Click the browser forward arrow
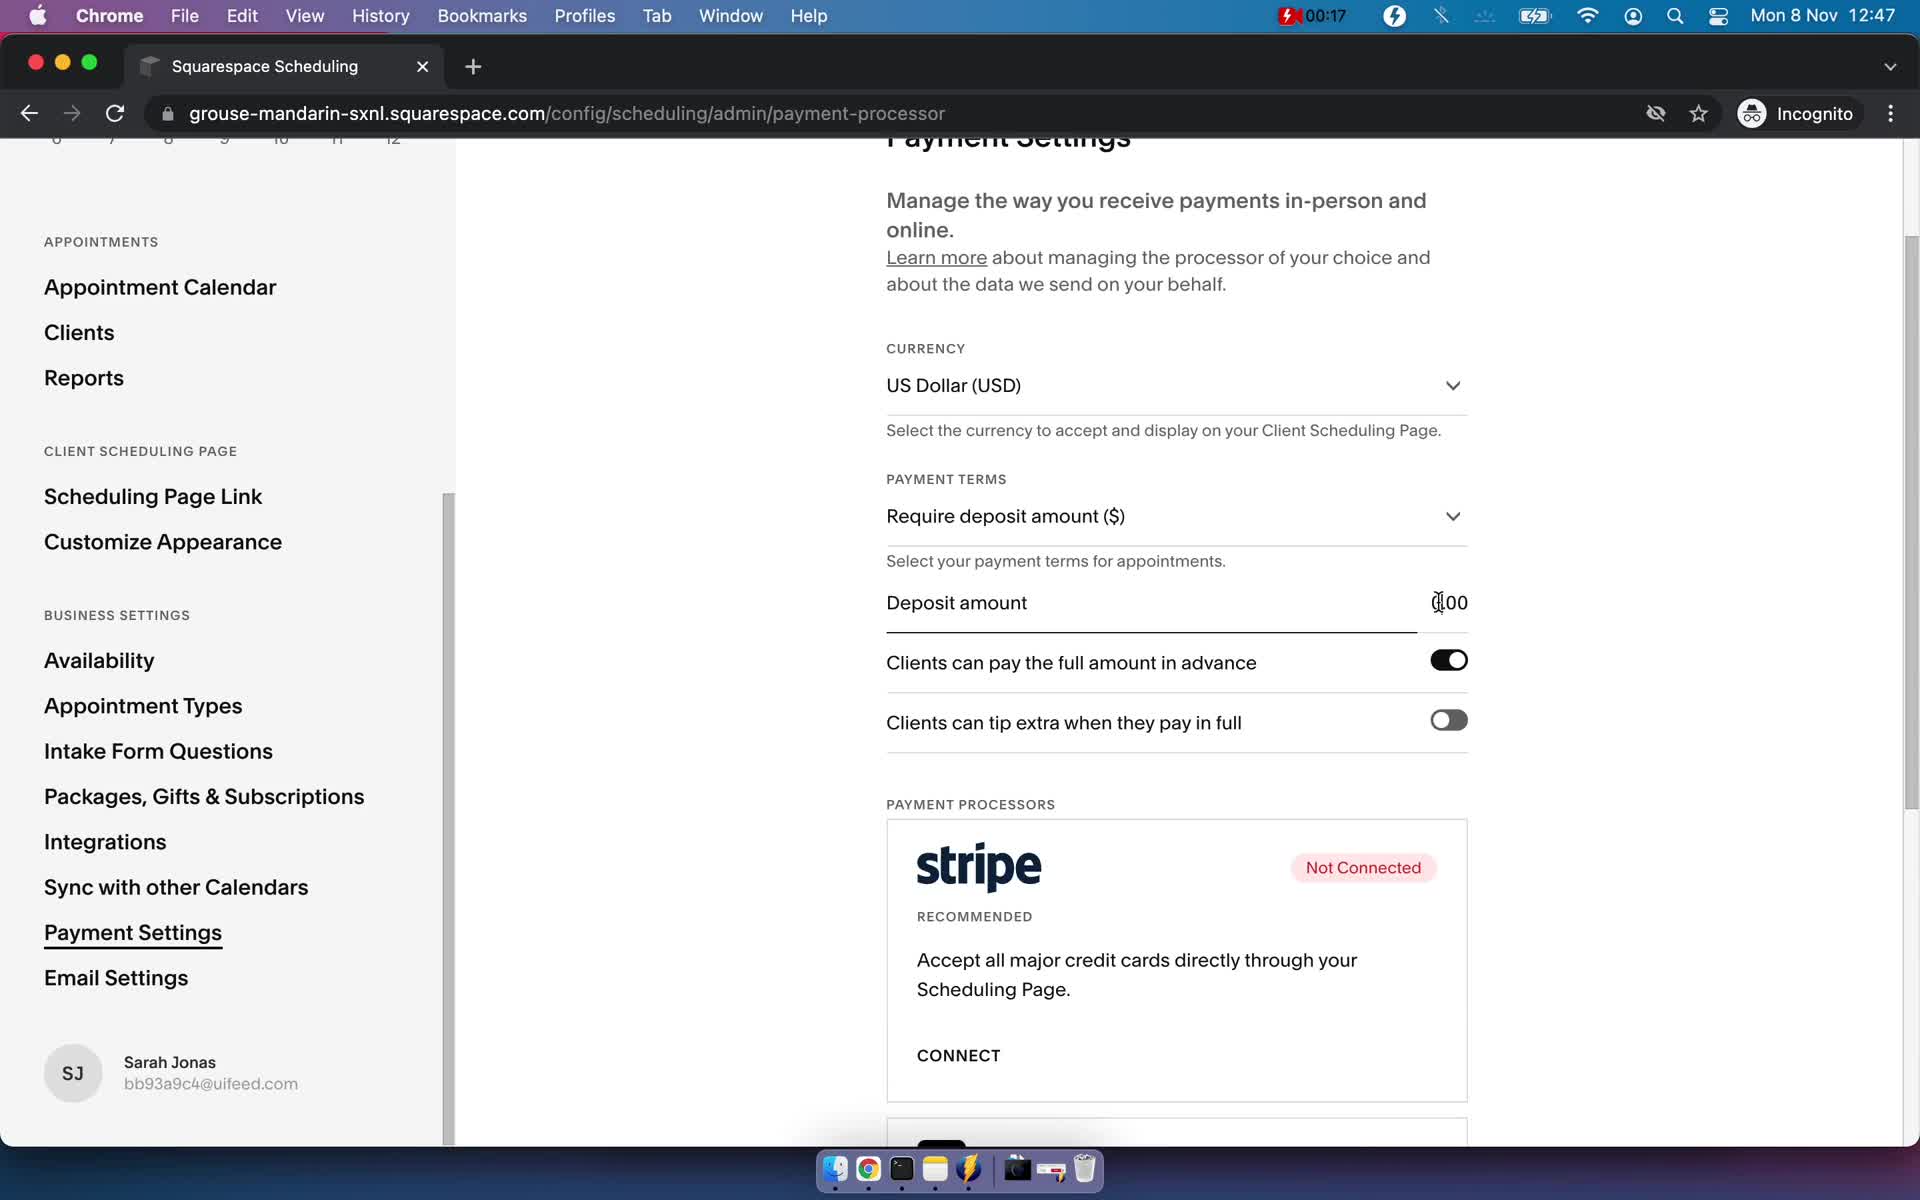Screen dimensions: 1920x1200 coord(72,114)
